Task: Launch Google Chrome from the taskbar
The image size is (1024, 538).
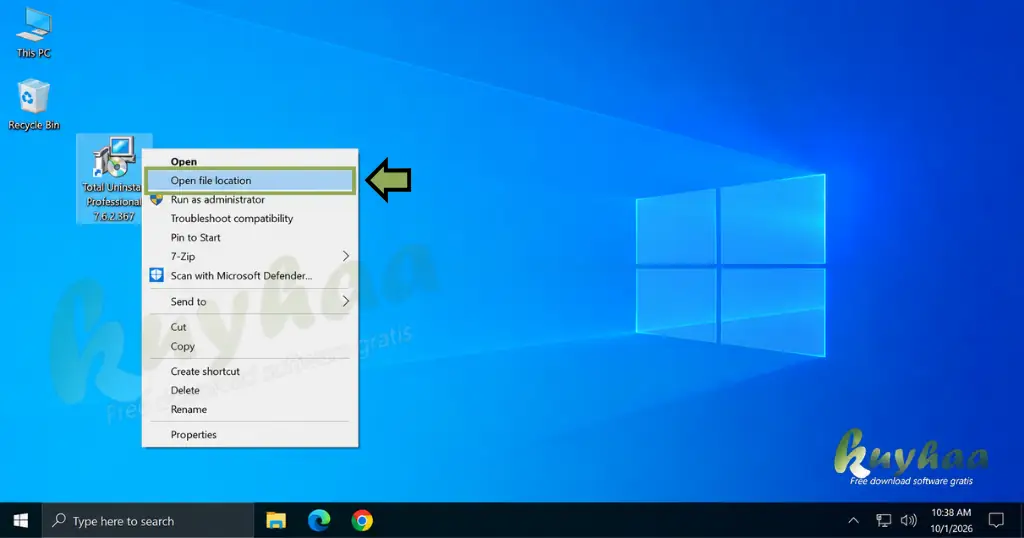Action: click(362, 520)
